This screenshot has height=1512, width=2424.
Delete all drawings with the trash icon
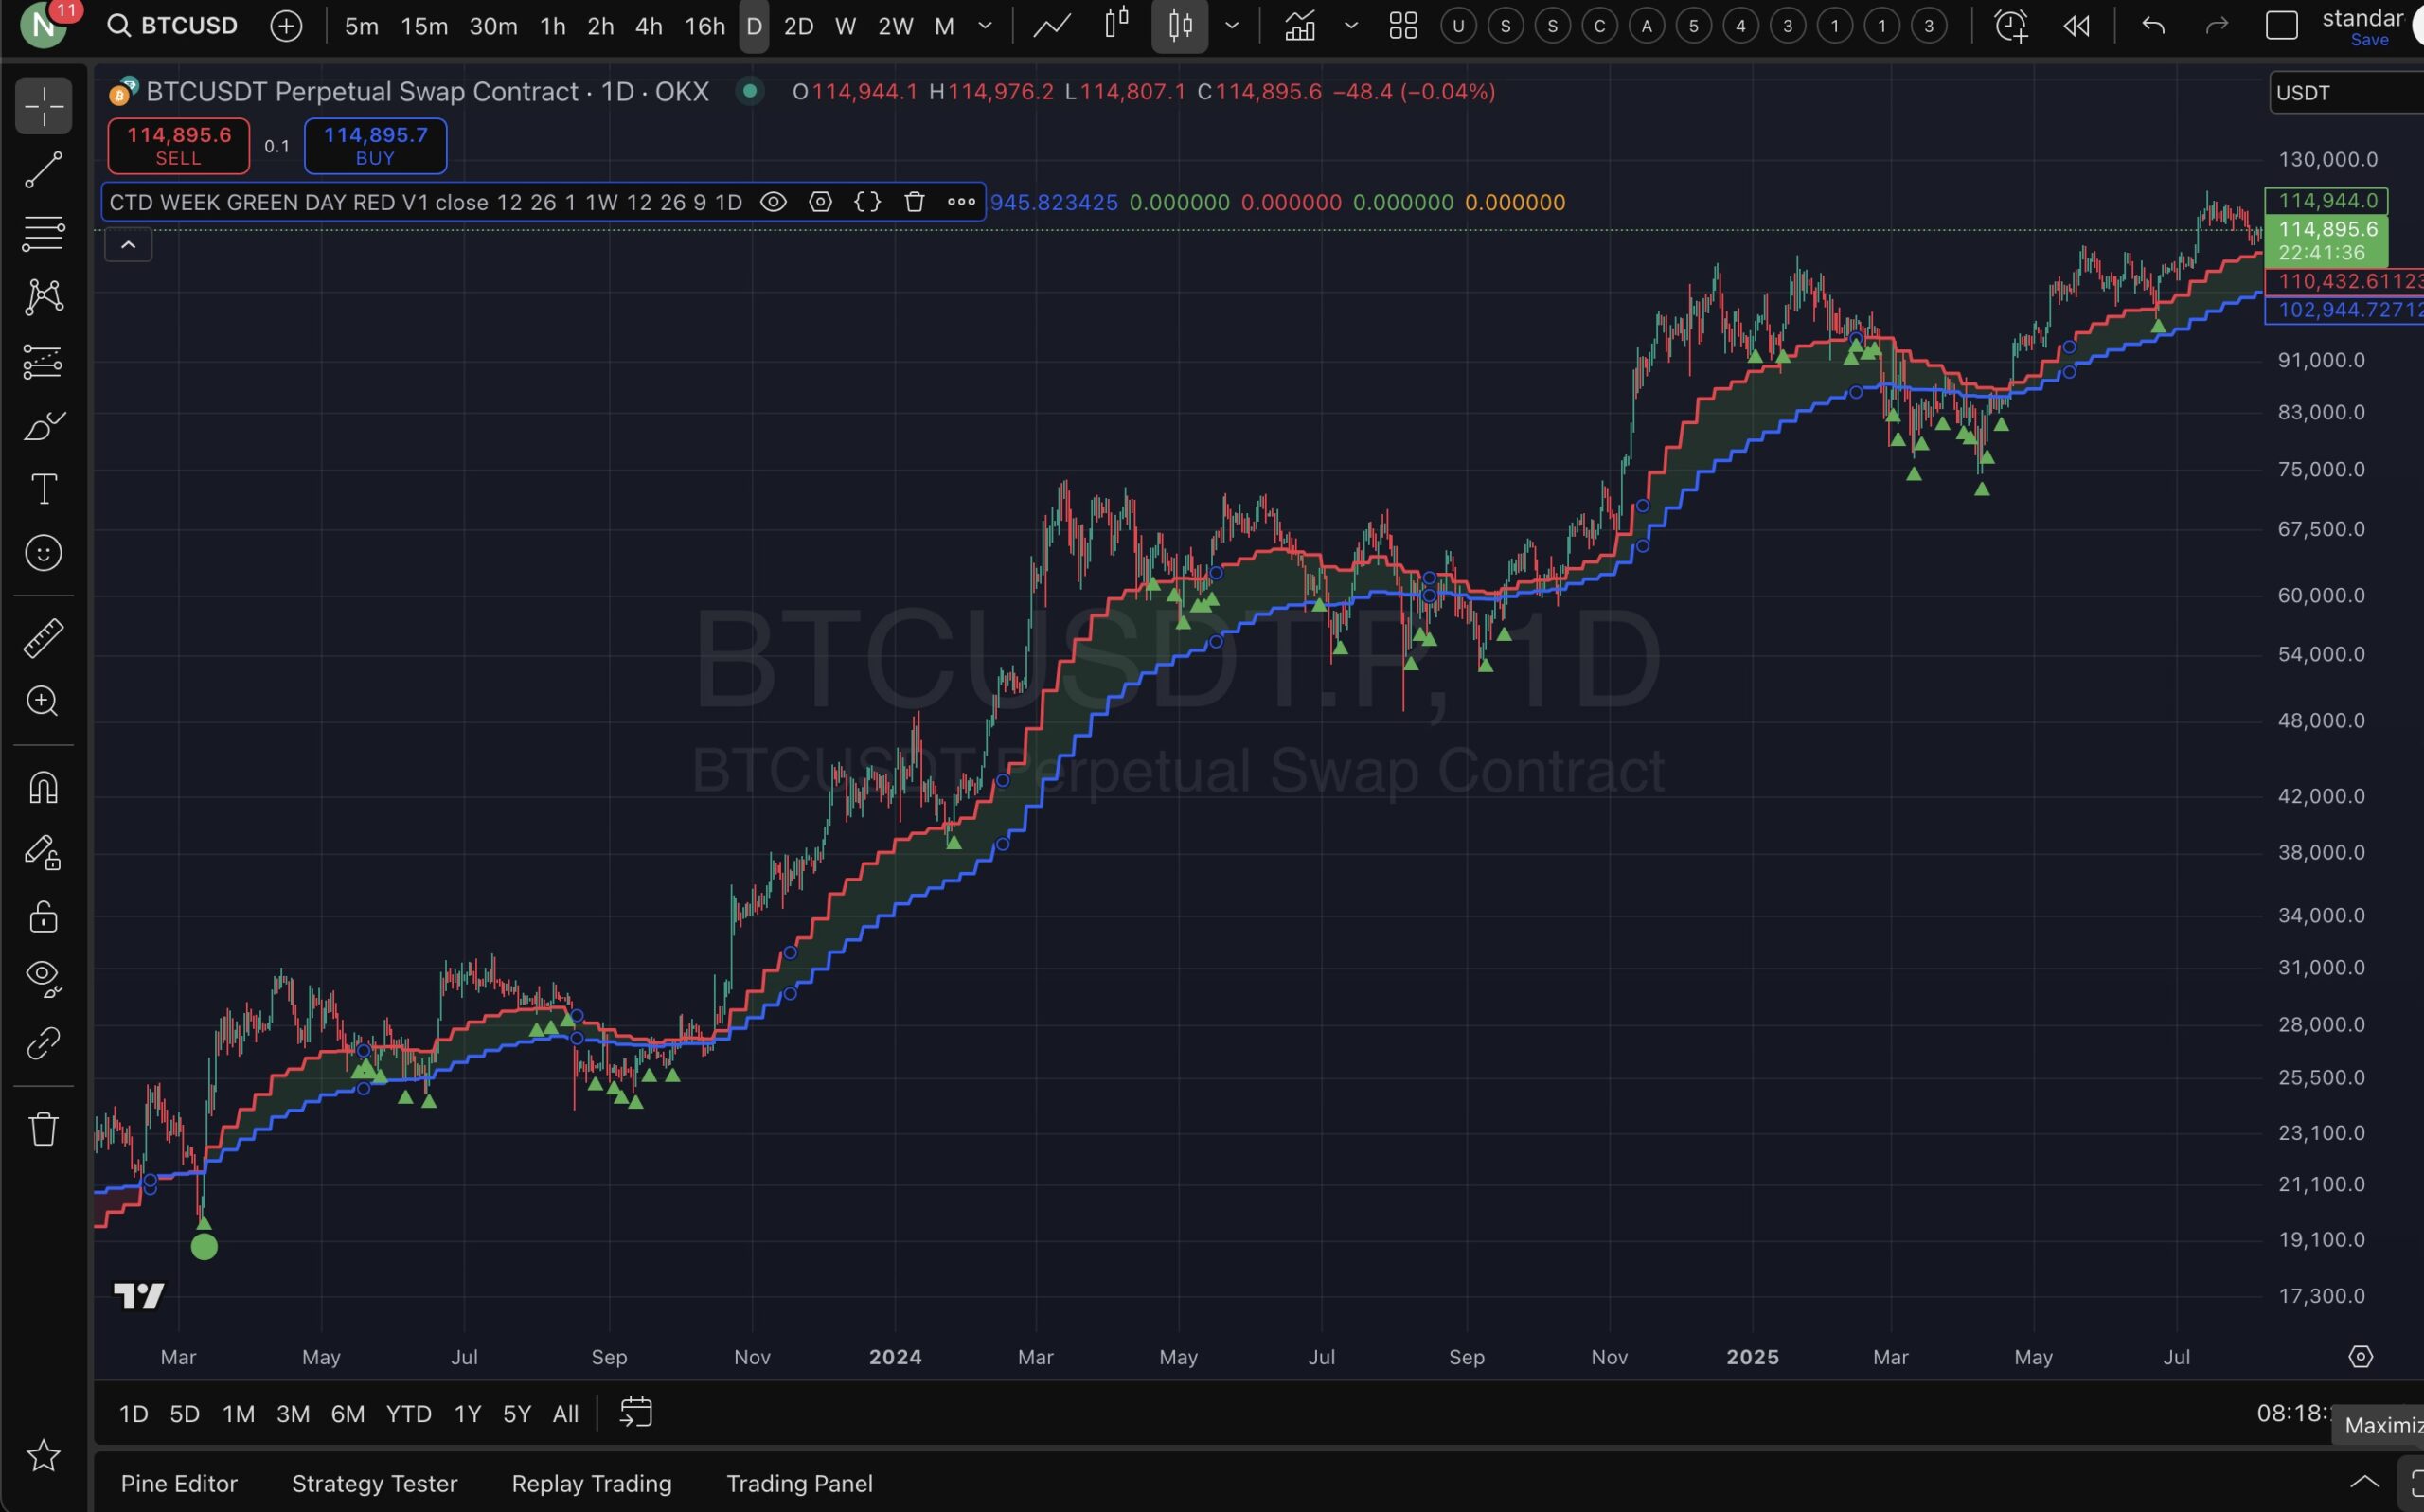[x=43, y=1128]
